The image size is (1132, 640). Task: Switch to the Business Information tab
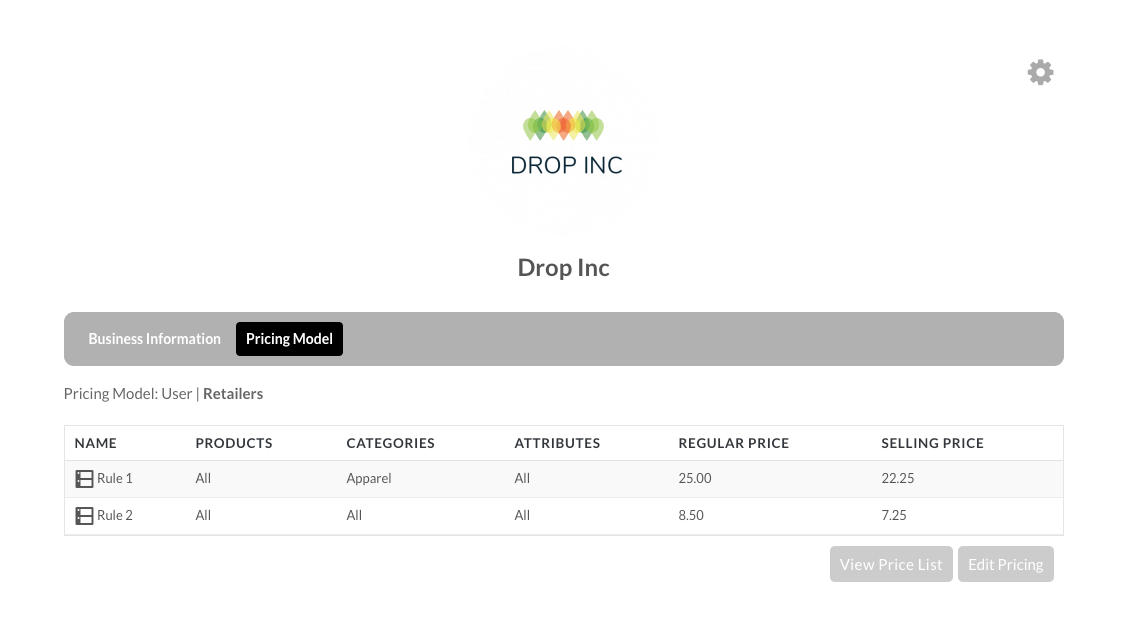pyautogui.click(x=154, y=339)
